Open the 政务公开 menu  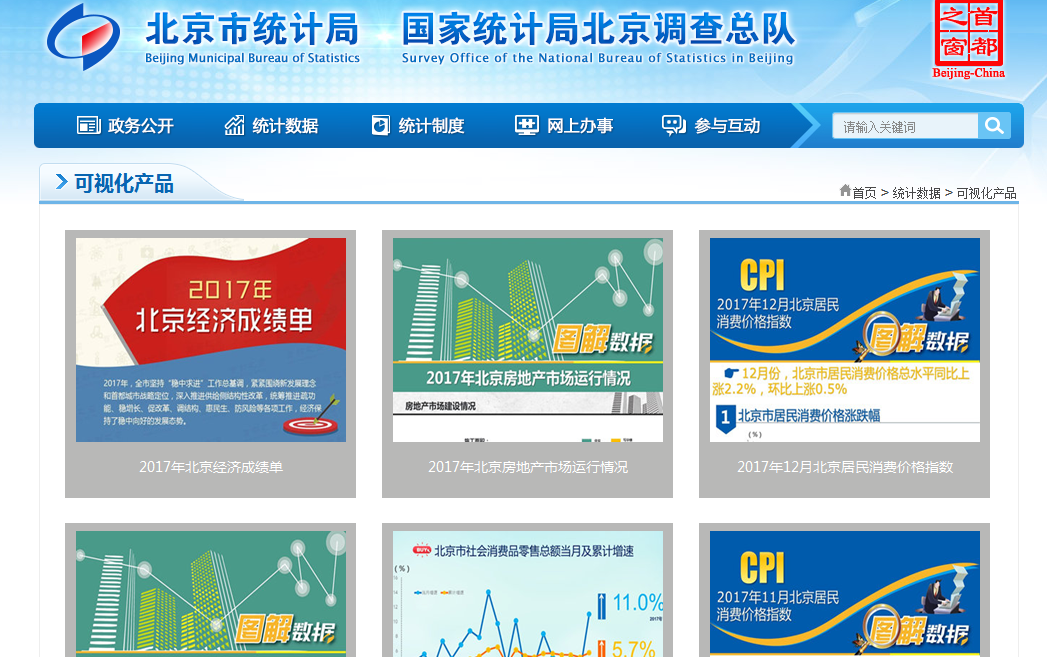point(140,126)
